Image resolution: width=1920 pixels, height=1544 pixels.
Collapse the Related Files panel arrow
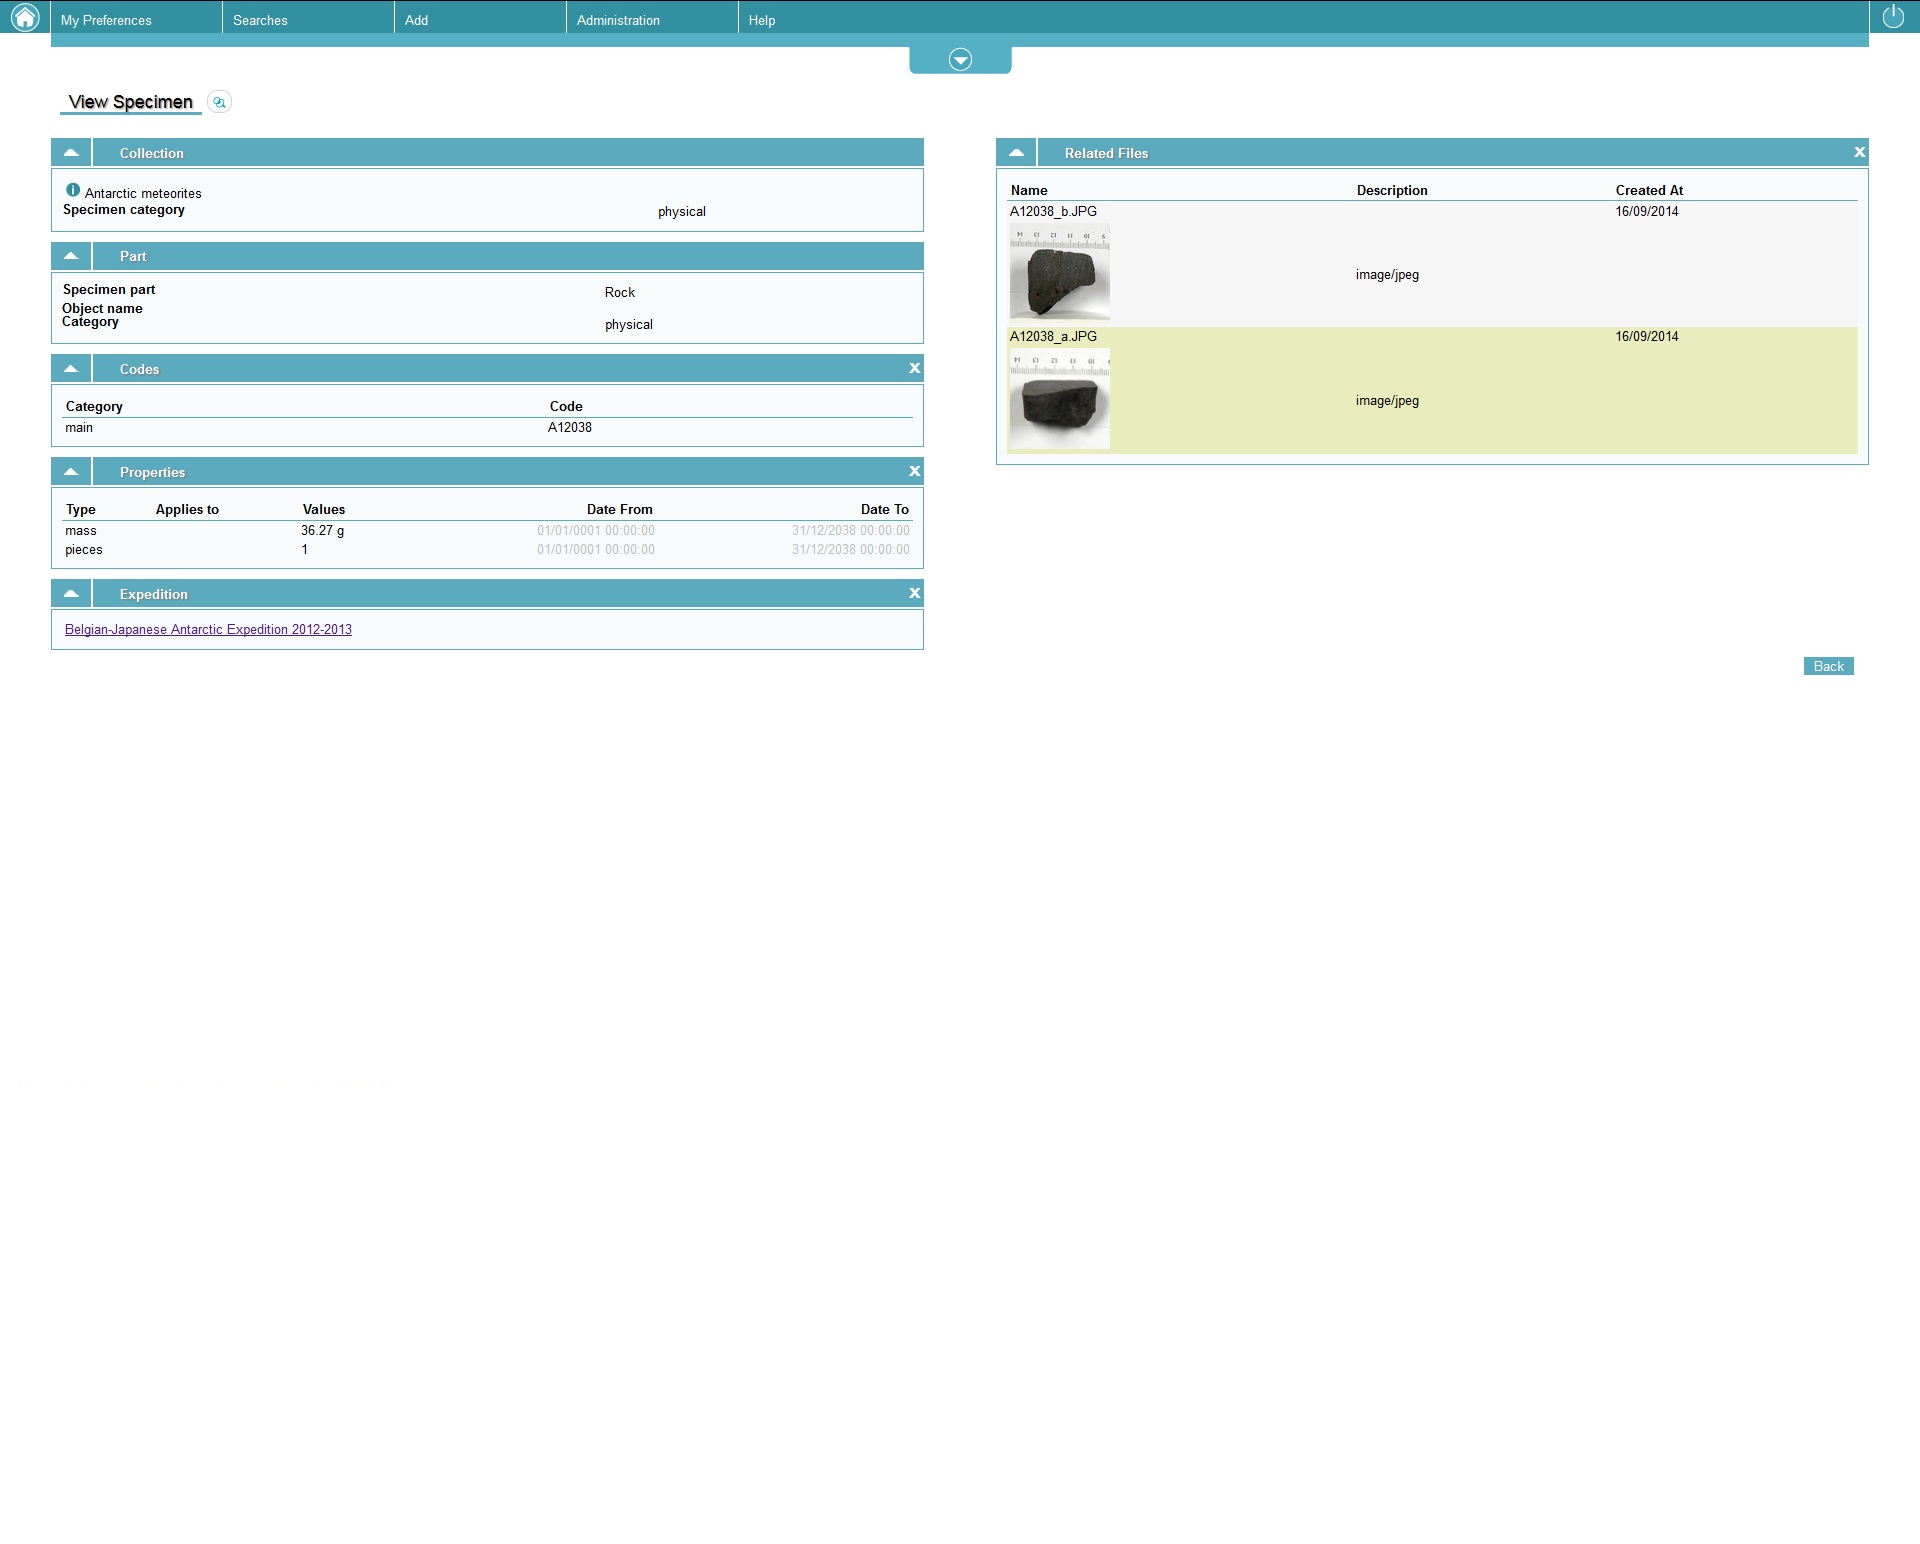tap(1016, 153)
